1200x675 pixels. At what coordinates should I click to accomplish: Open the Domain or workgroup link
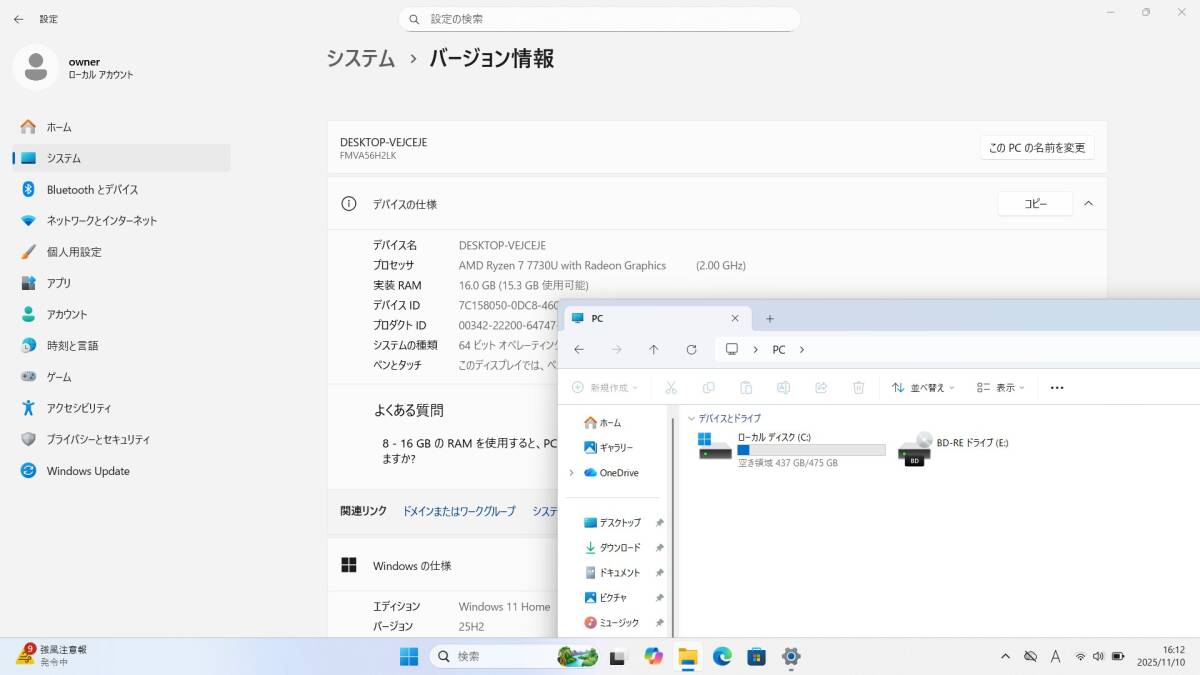coord(459,511)
